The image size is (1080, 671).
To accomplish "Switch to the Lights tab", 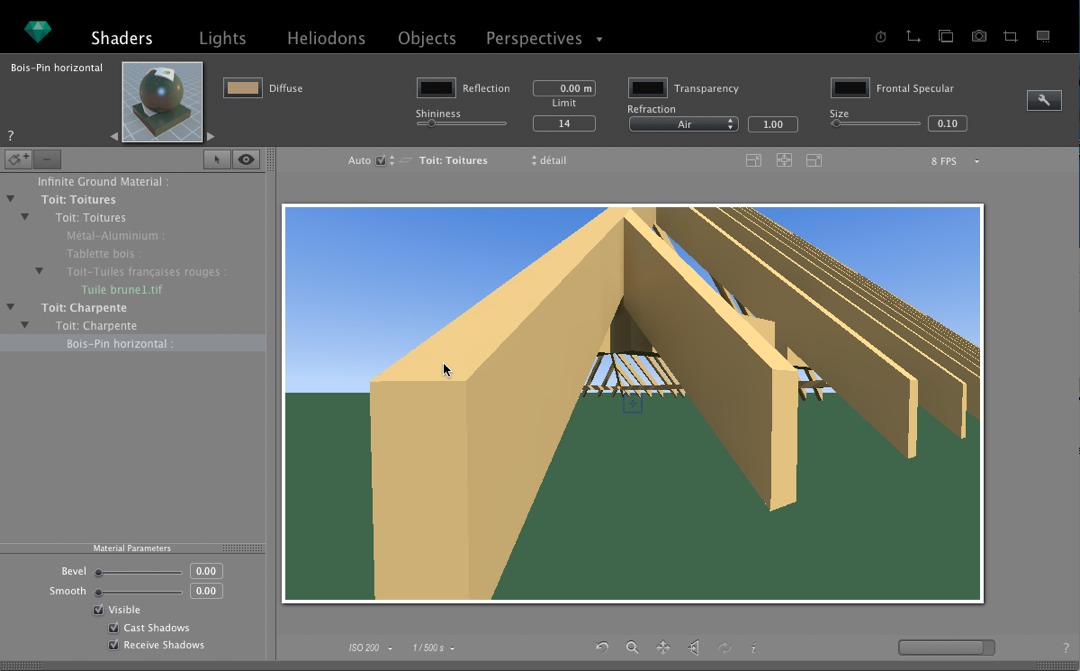I will (222, 38).
